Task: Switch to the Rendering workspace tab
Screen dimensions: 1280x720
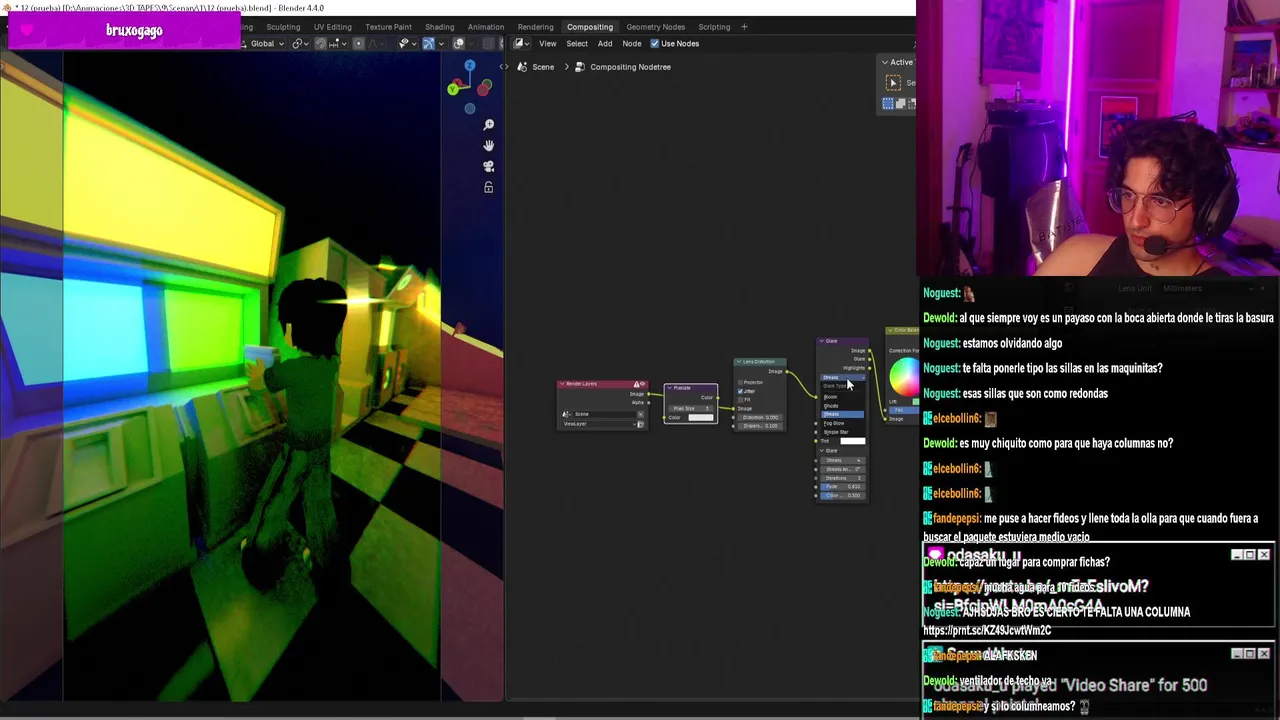Action: [535, 27]
